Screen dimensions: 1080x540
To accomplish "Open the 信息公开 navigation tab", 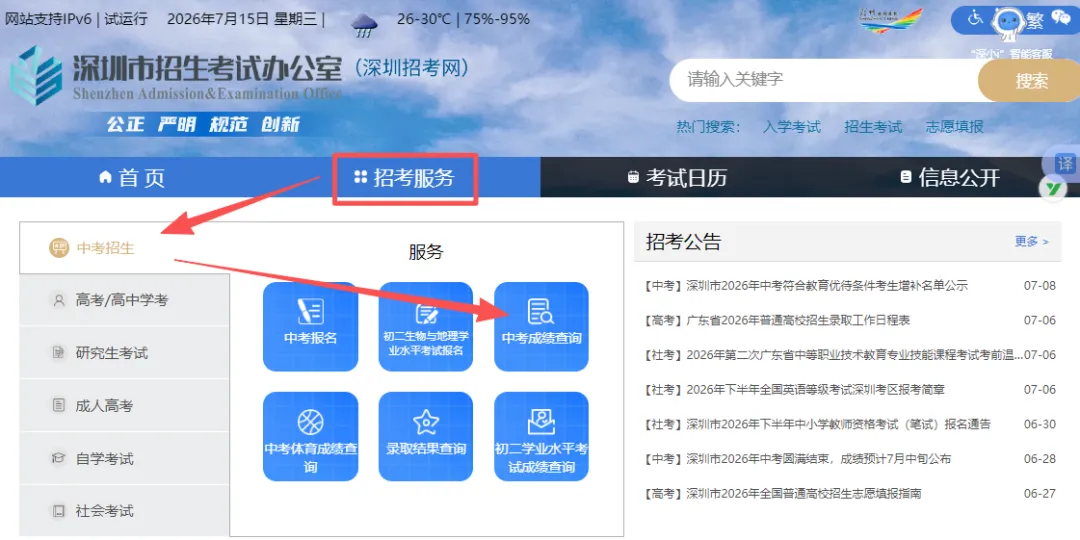I will coord(949,178).
